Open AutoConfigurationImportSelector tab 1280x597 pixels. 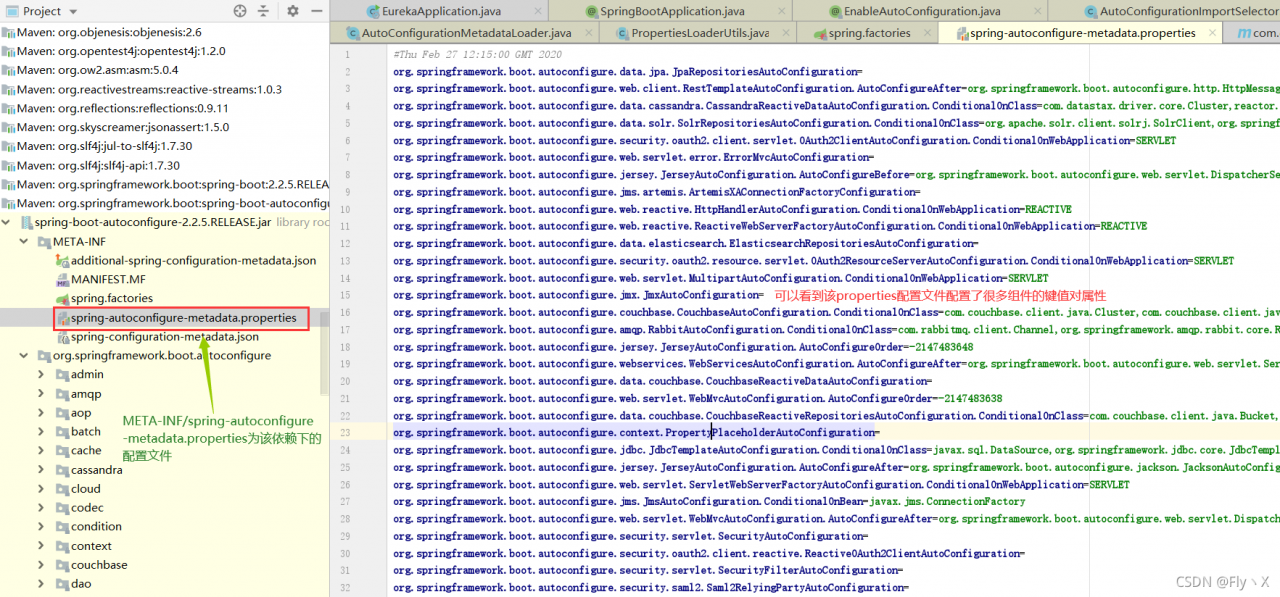[x=1180, y=11]
